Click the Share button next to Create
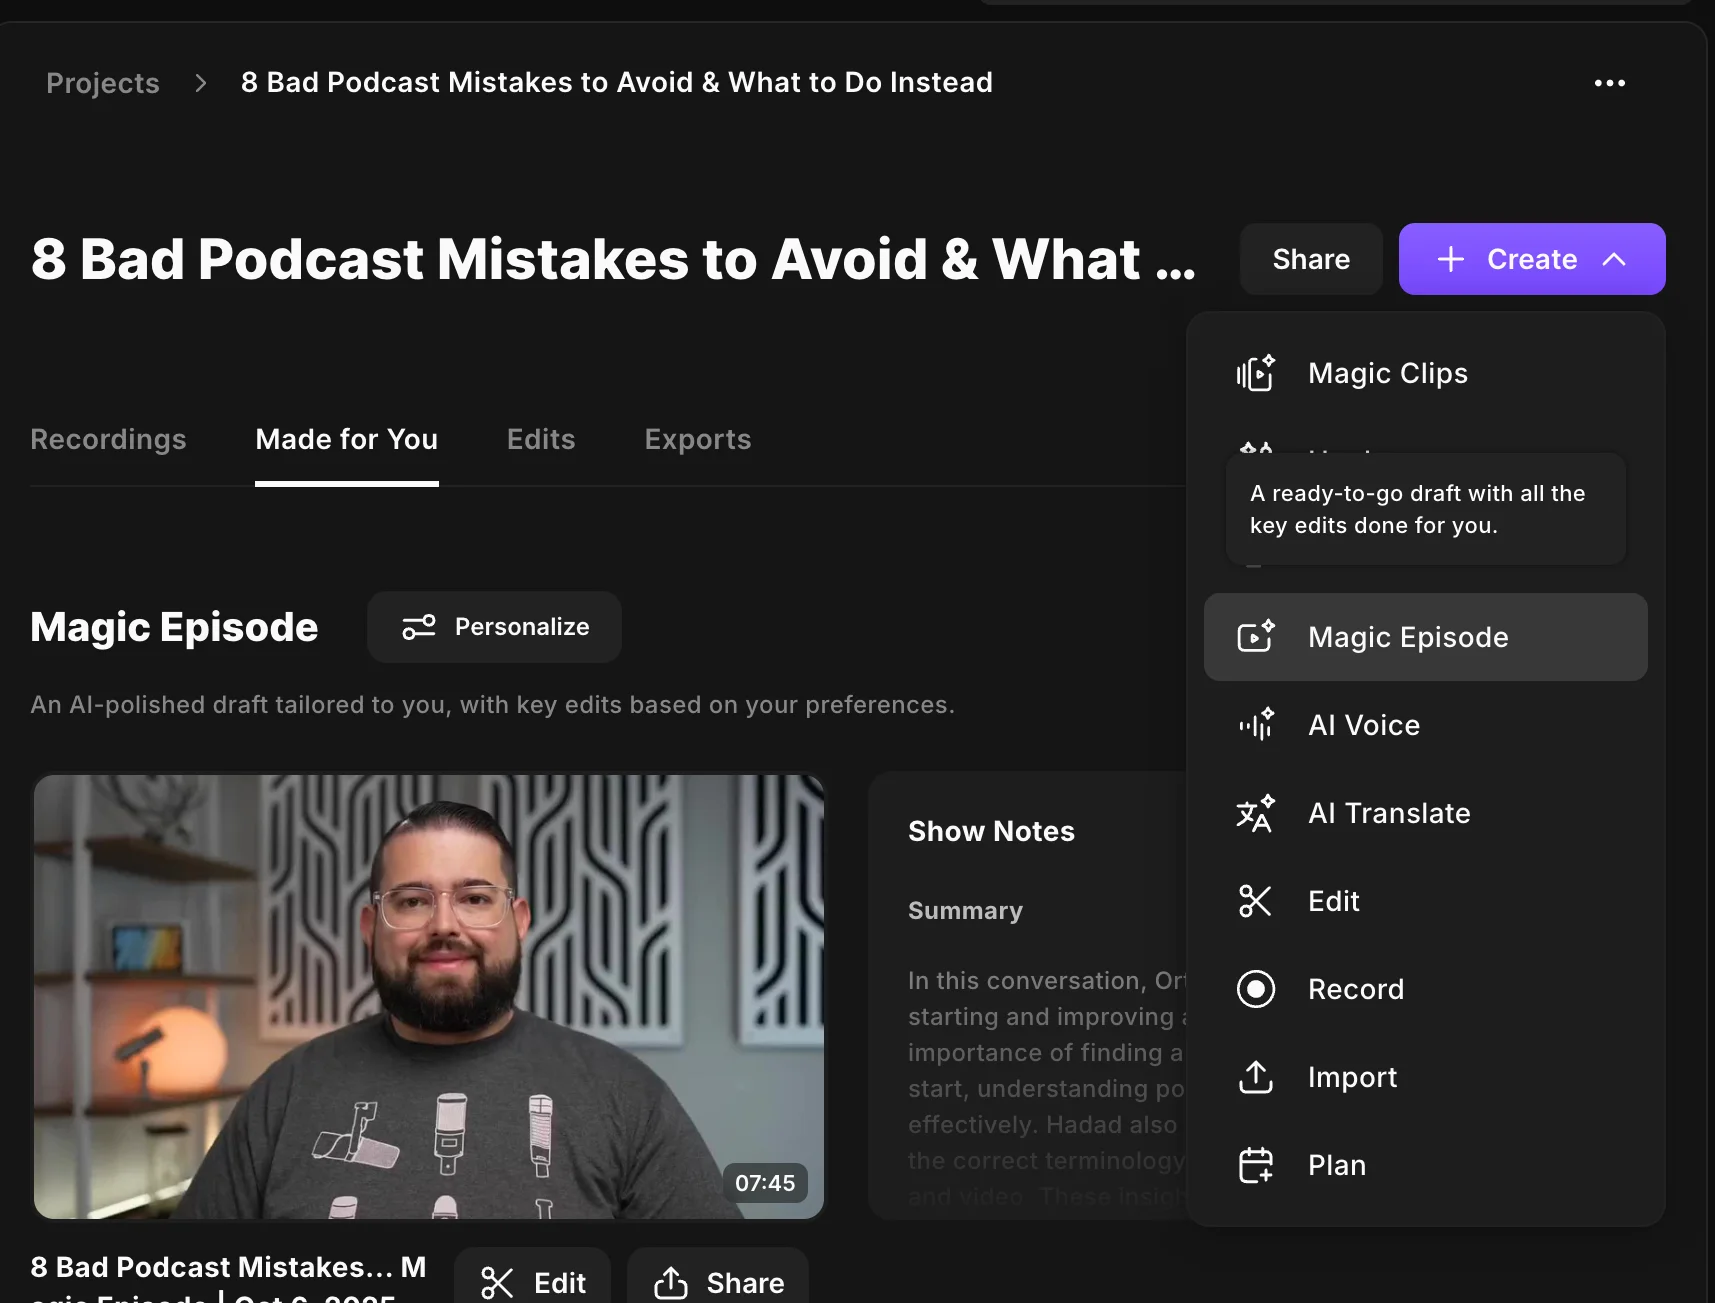Screen dimensions: 1715x1303 [x=1310, y=259]
